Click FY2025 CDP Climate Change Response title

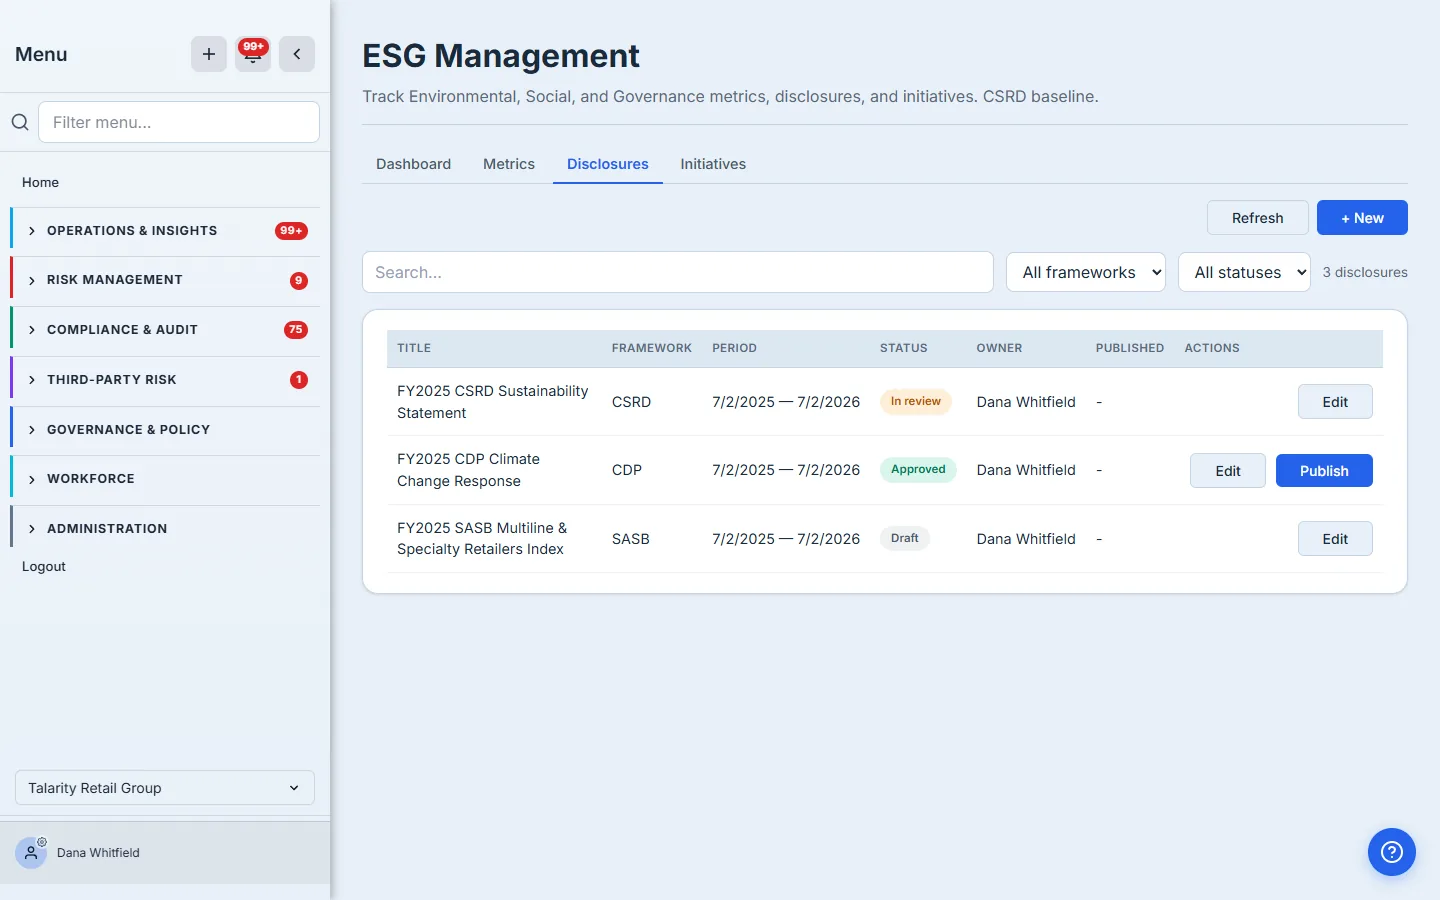tap(468, 470)
